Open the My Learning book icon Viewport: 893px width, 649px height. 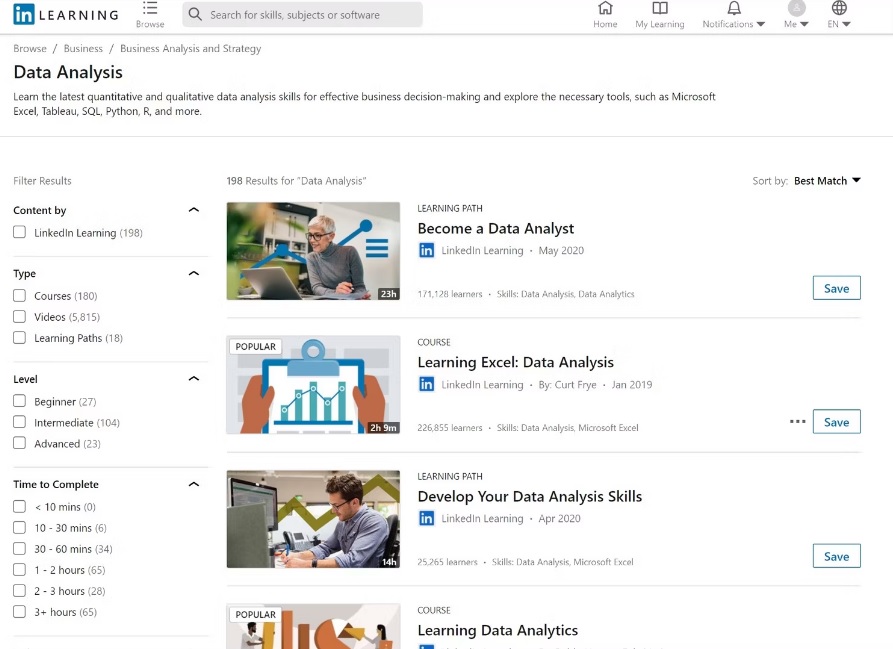[659, 8]
